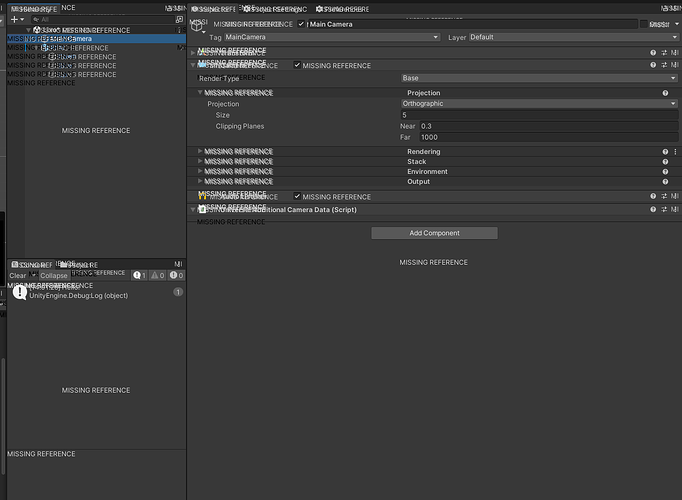Click help icon on first component header
Screen dimensions: 682x500
point(653,53)
